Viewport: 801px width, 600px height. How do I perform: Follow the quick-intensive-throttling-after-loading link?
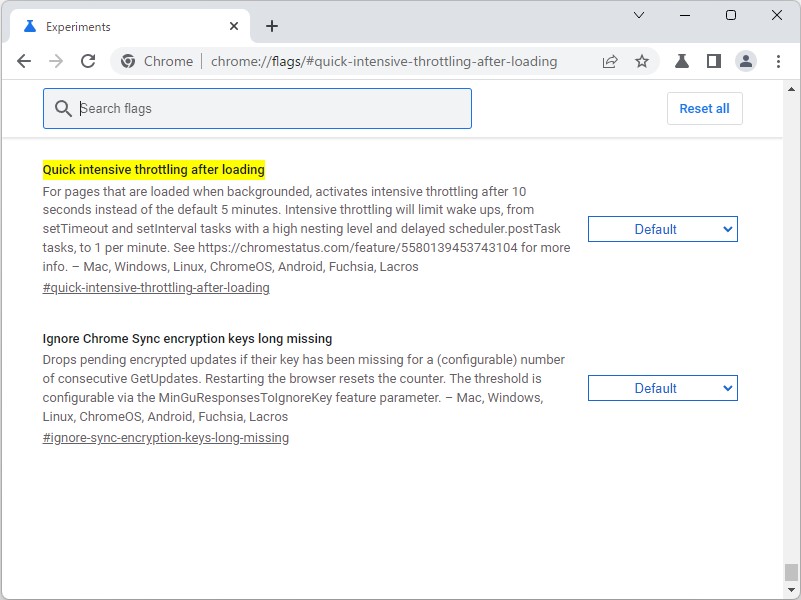(155, 287)
